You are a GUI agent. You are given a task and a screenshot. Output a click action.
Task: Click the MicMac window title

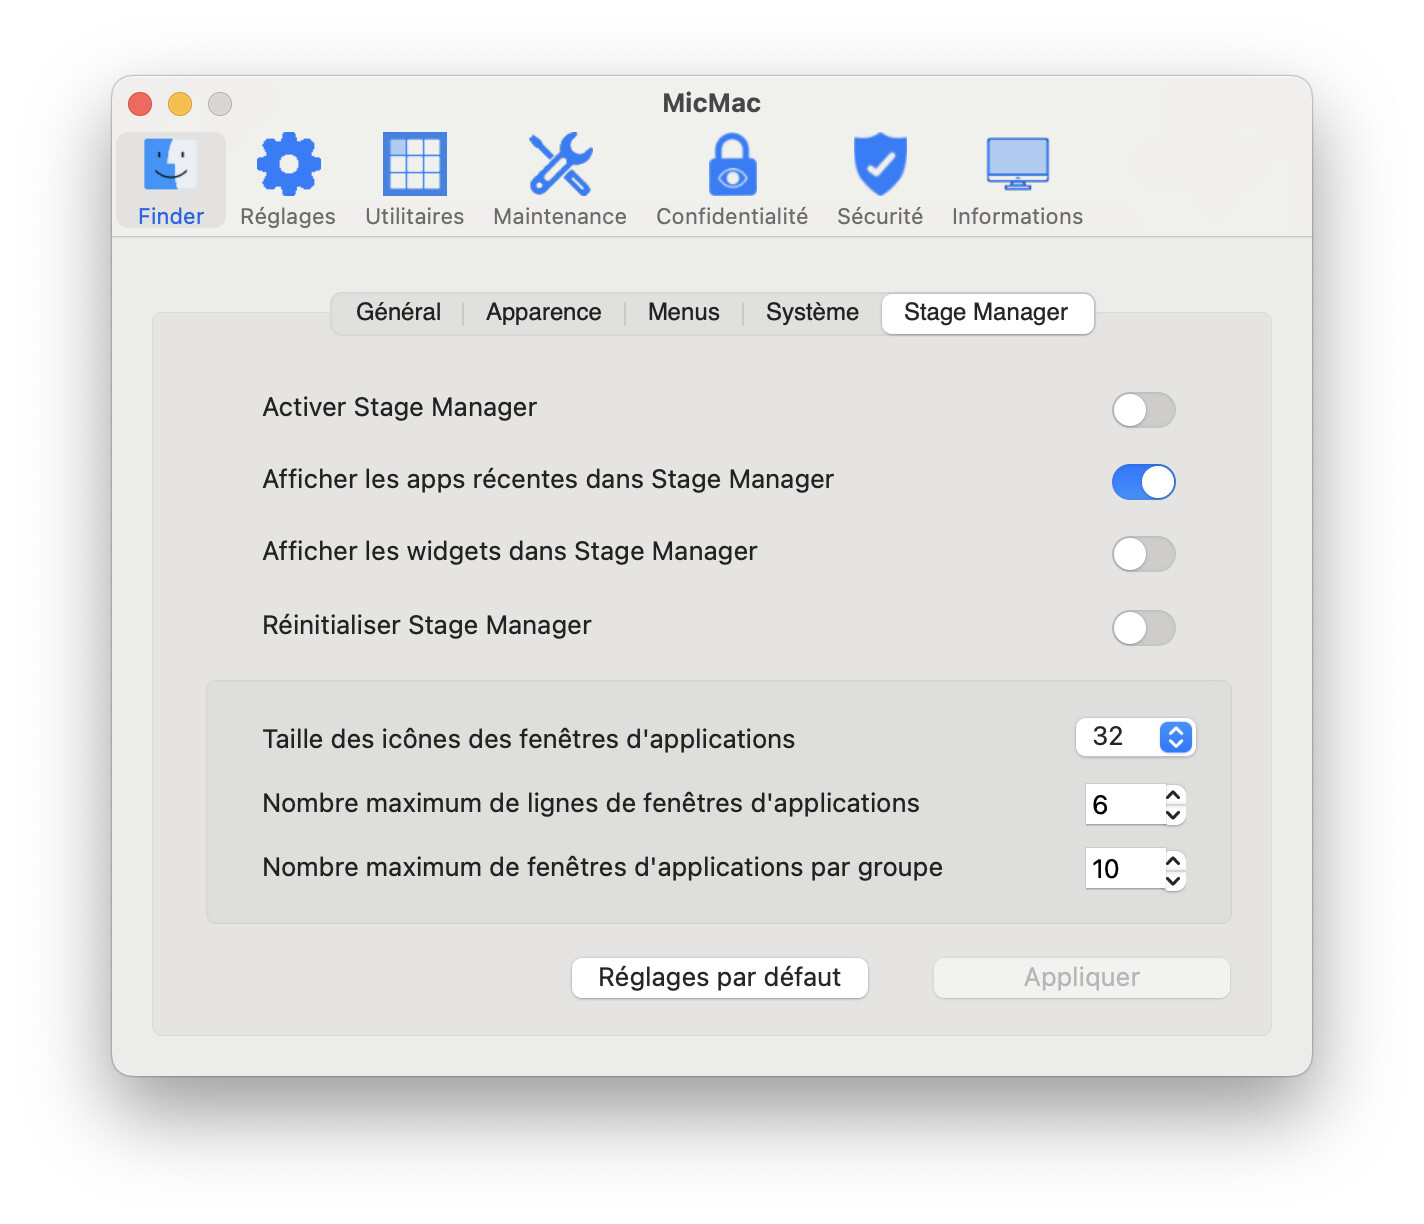click(712, 103)
